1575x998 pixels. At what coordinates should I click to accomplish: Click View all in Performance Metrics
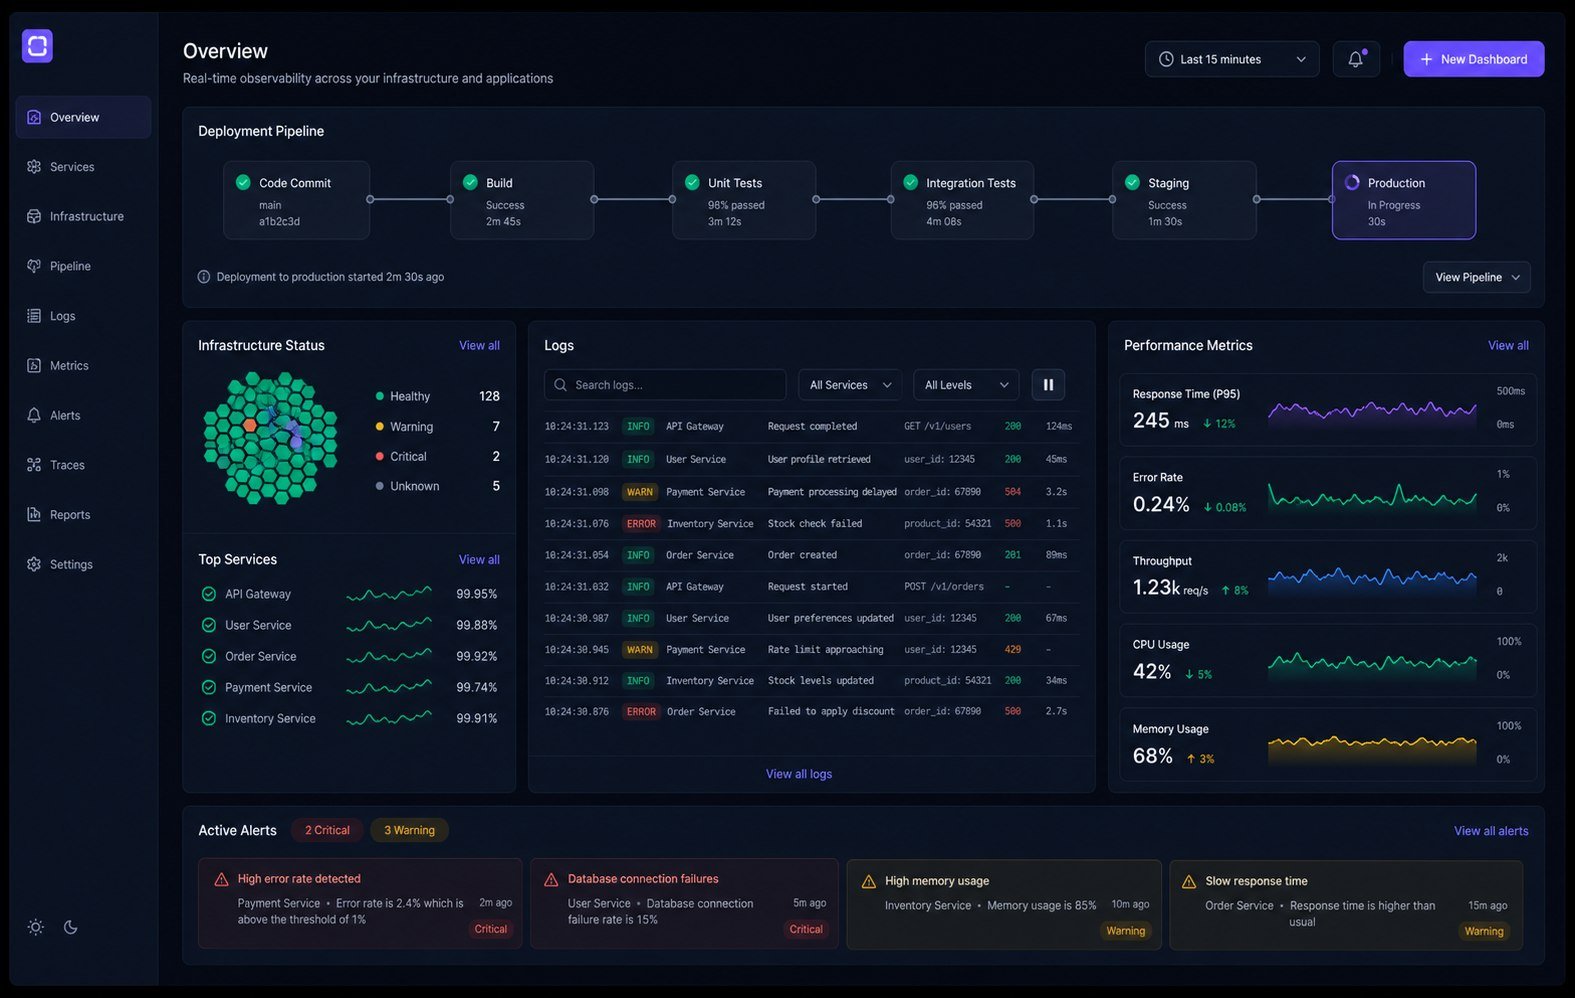tap(1508, 345)
